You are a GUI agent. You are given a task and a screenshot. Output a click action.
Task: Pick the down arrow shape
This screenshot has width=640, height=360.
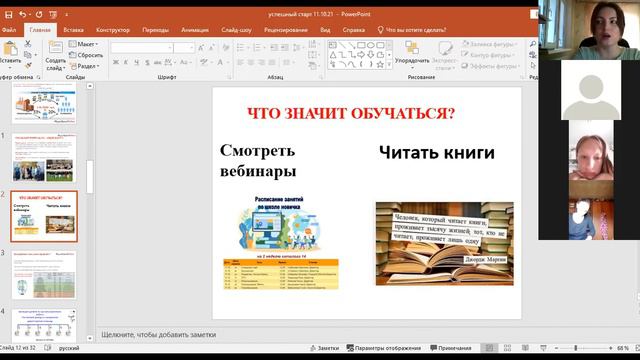pyautogui.click(x=371, y=55)
